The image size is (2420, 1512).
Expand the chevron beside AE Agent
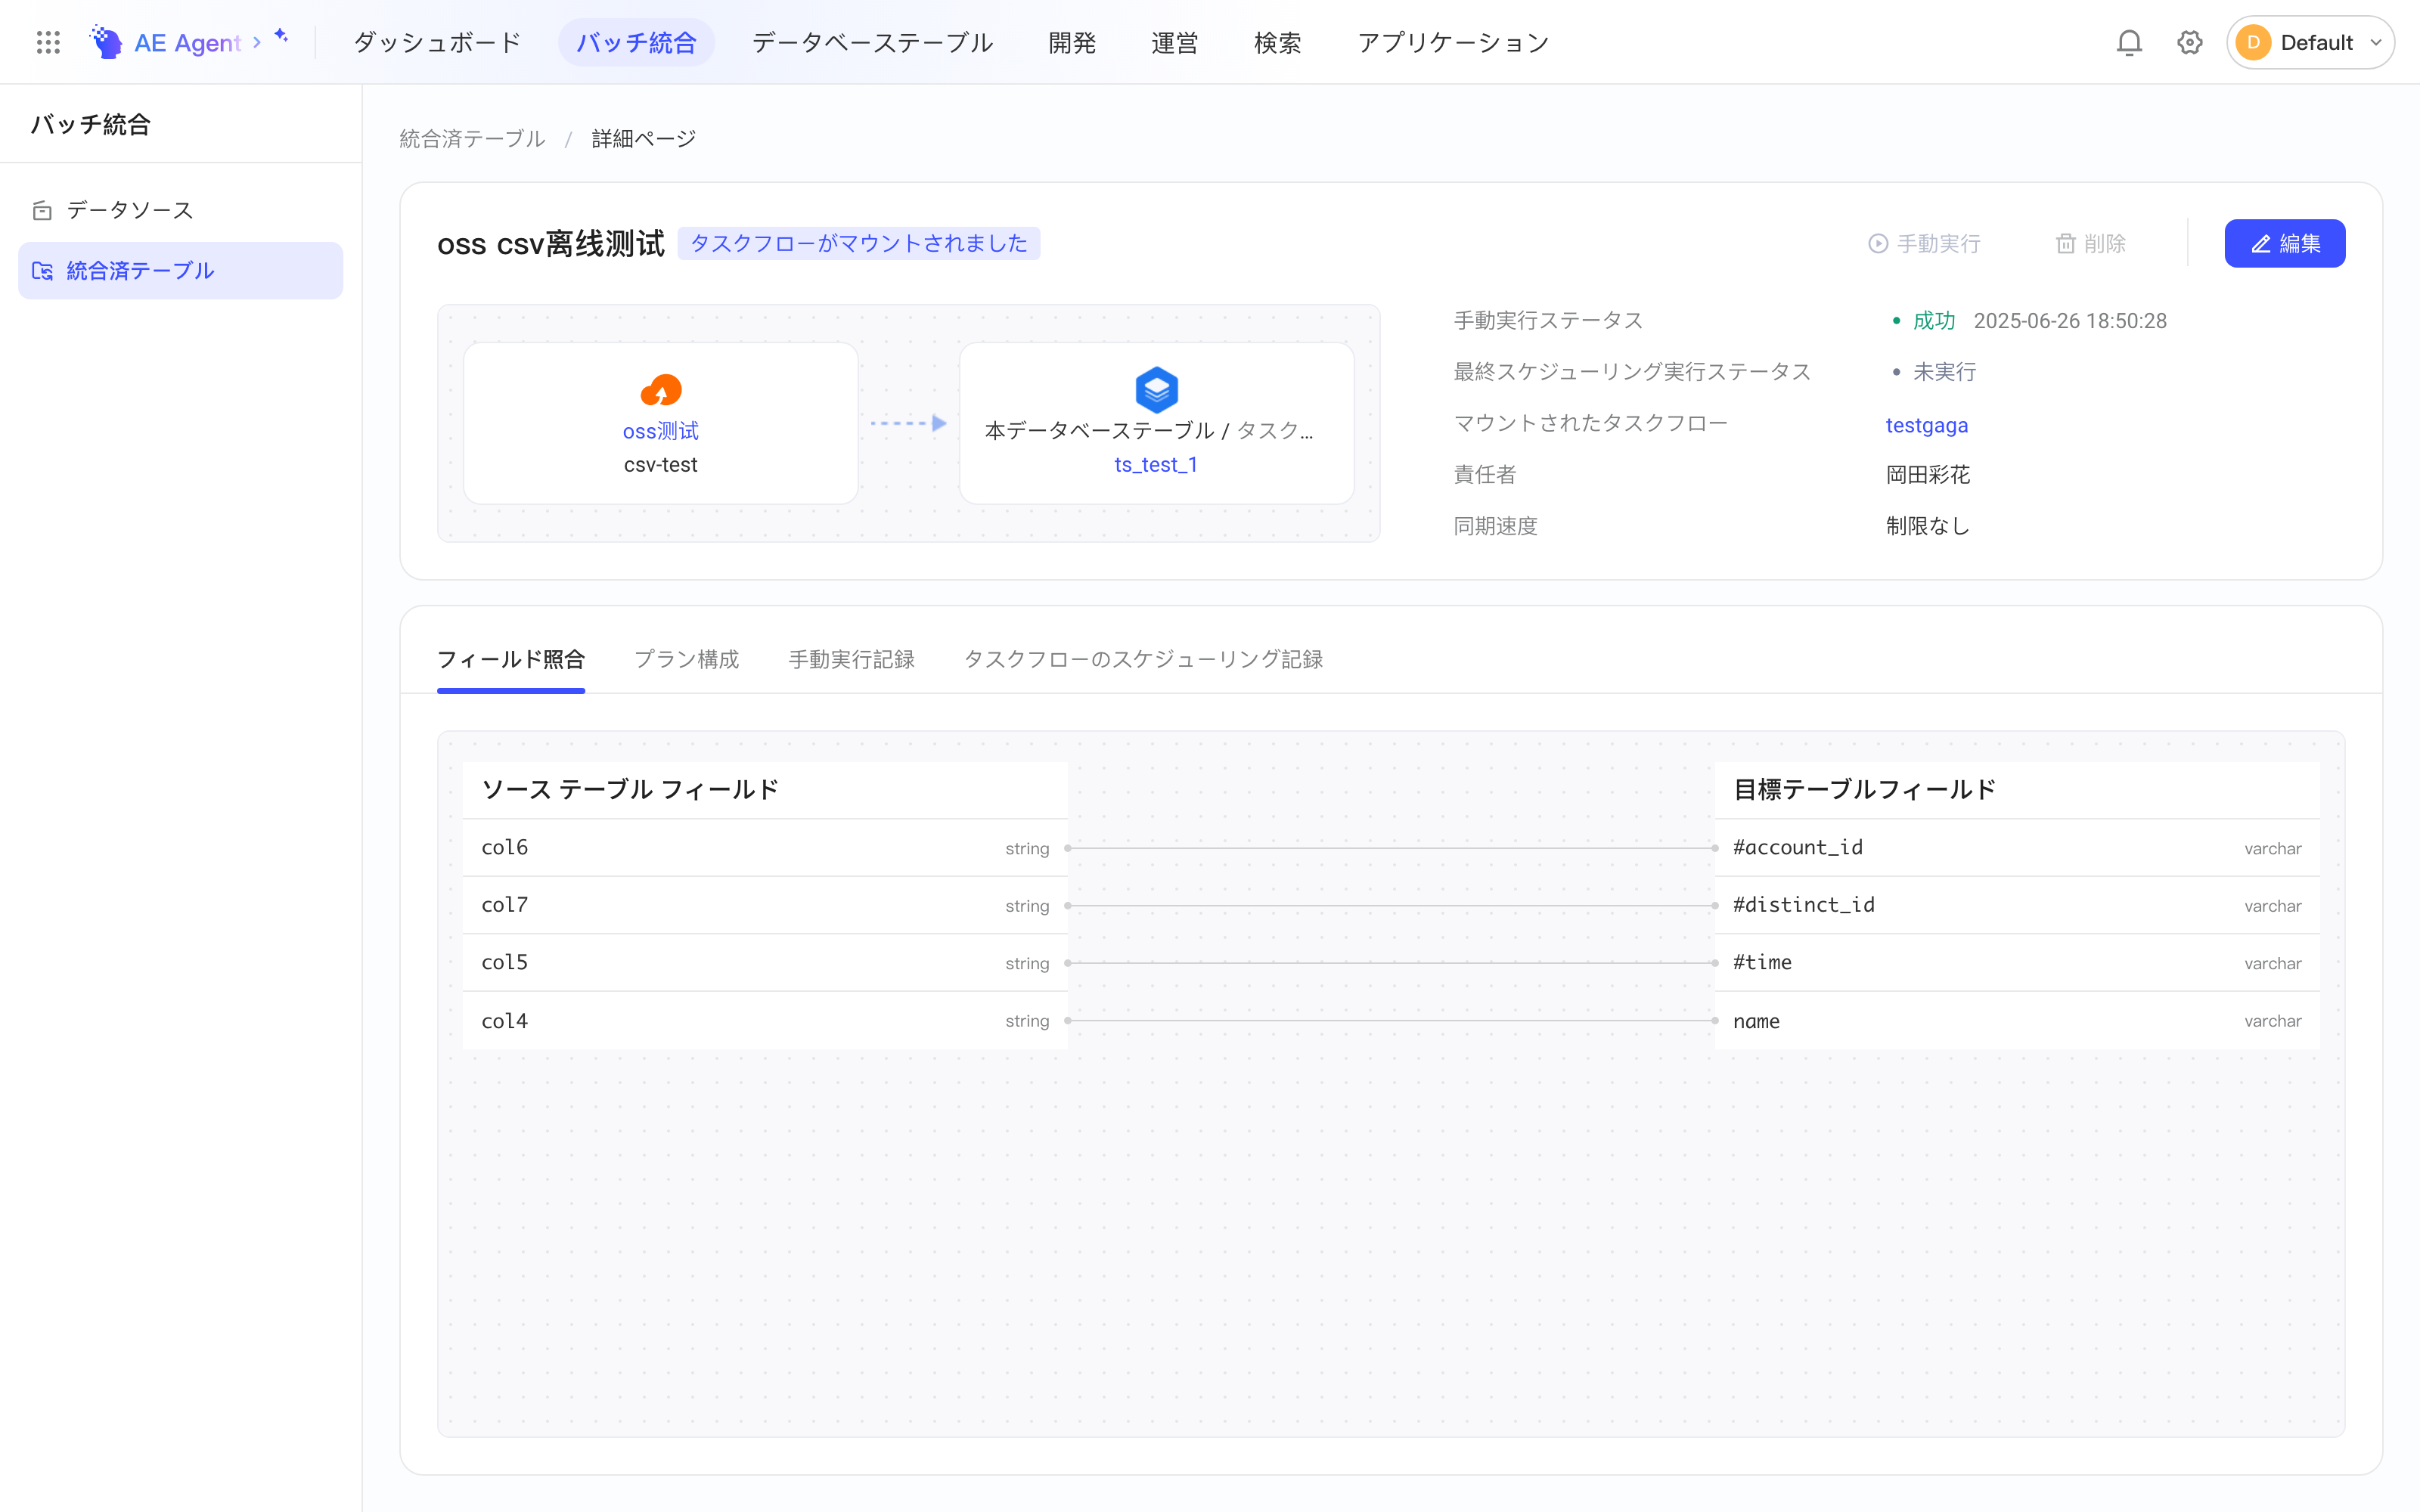point(257,42)
